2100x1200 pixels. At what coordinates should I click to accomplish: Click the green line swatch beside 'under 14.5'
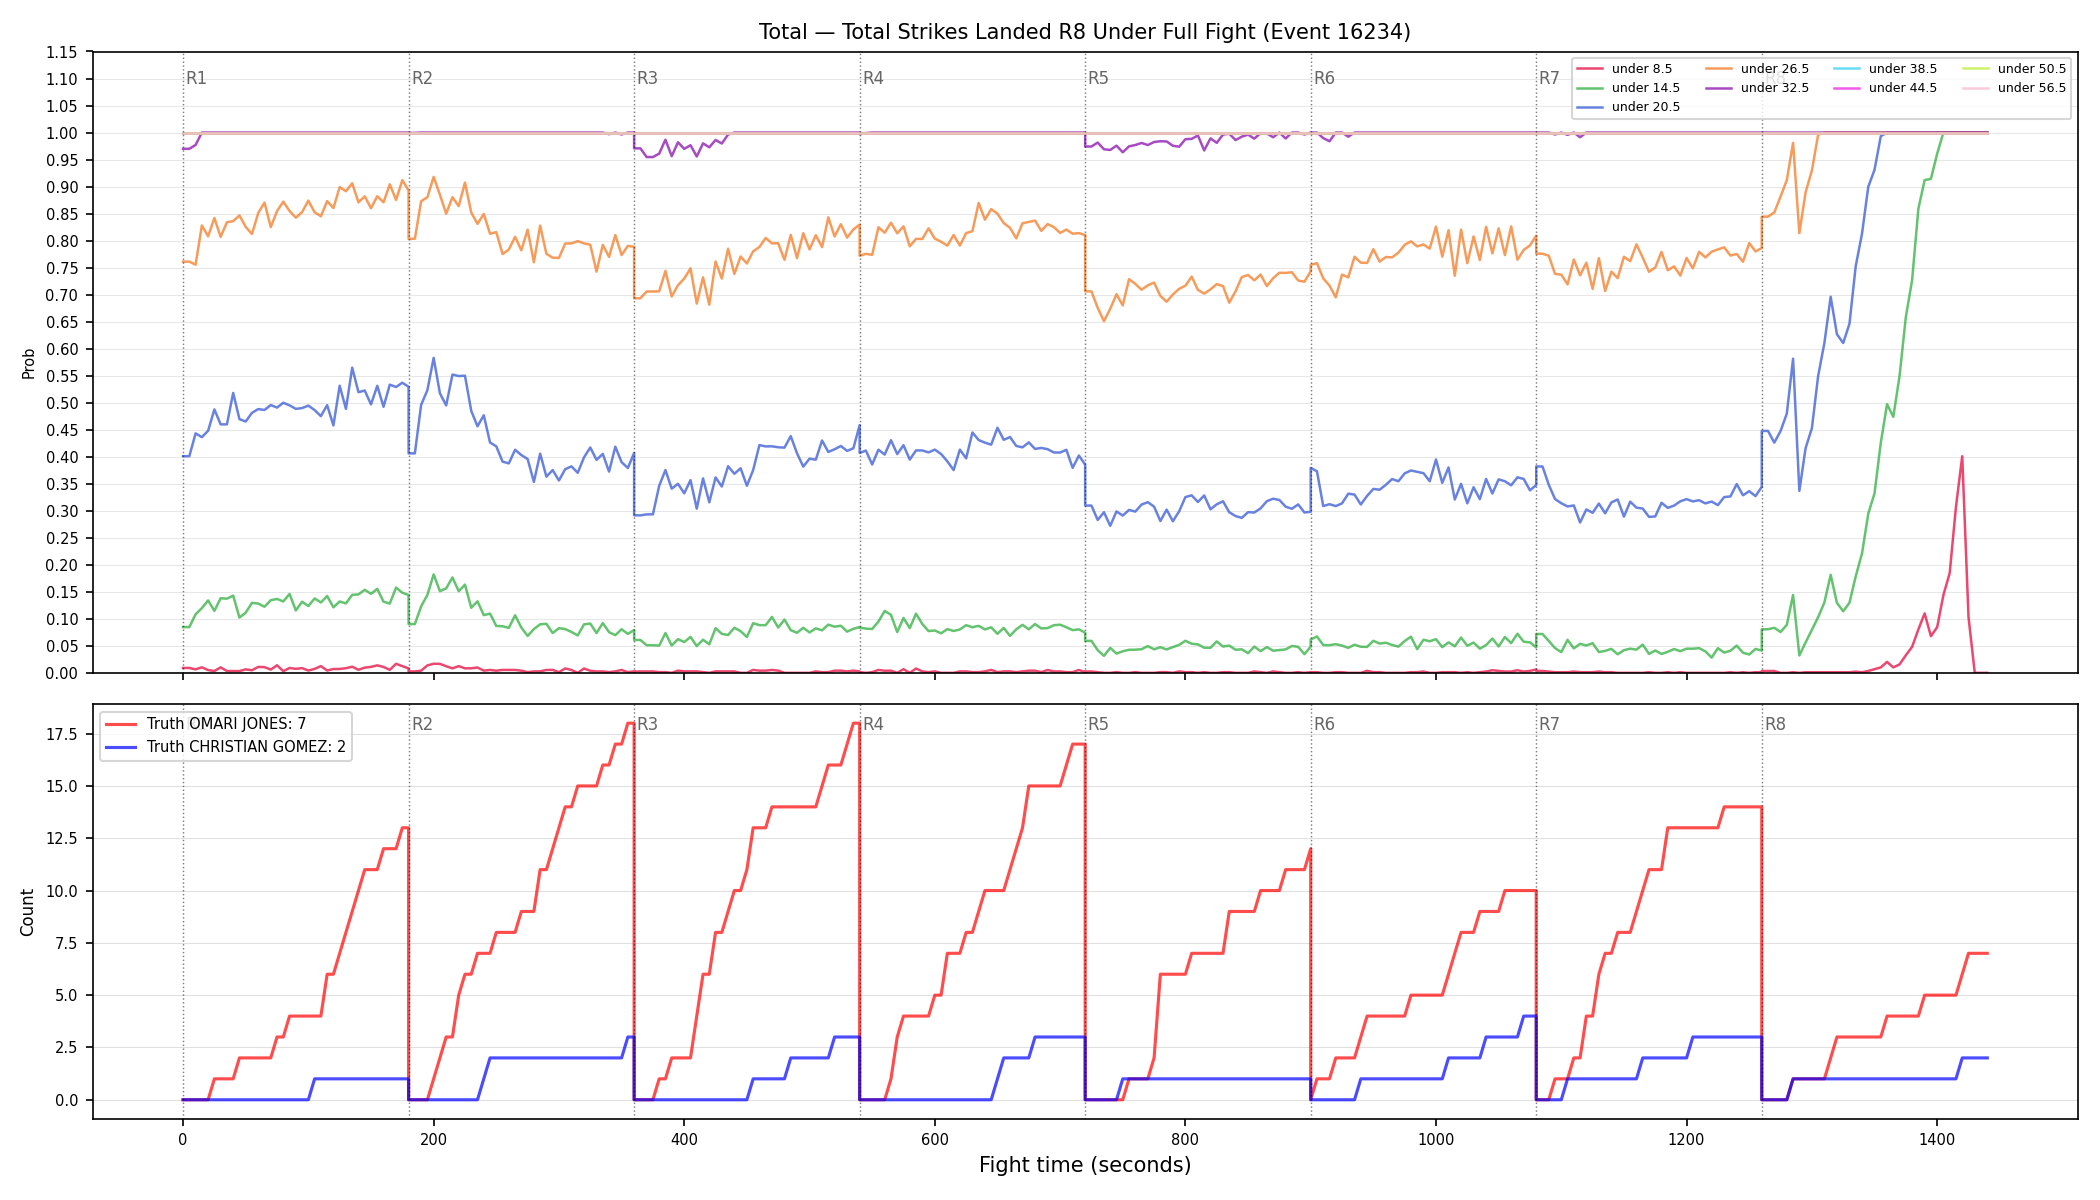[1590, 88]
